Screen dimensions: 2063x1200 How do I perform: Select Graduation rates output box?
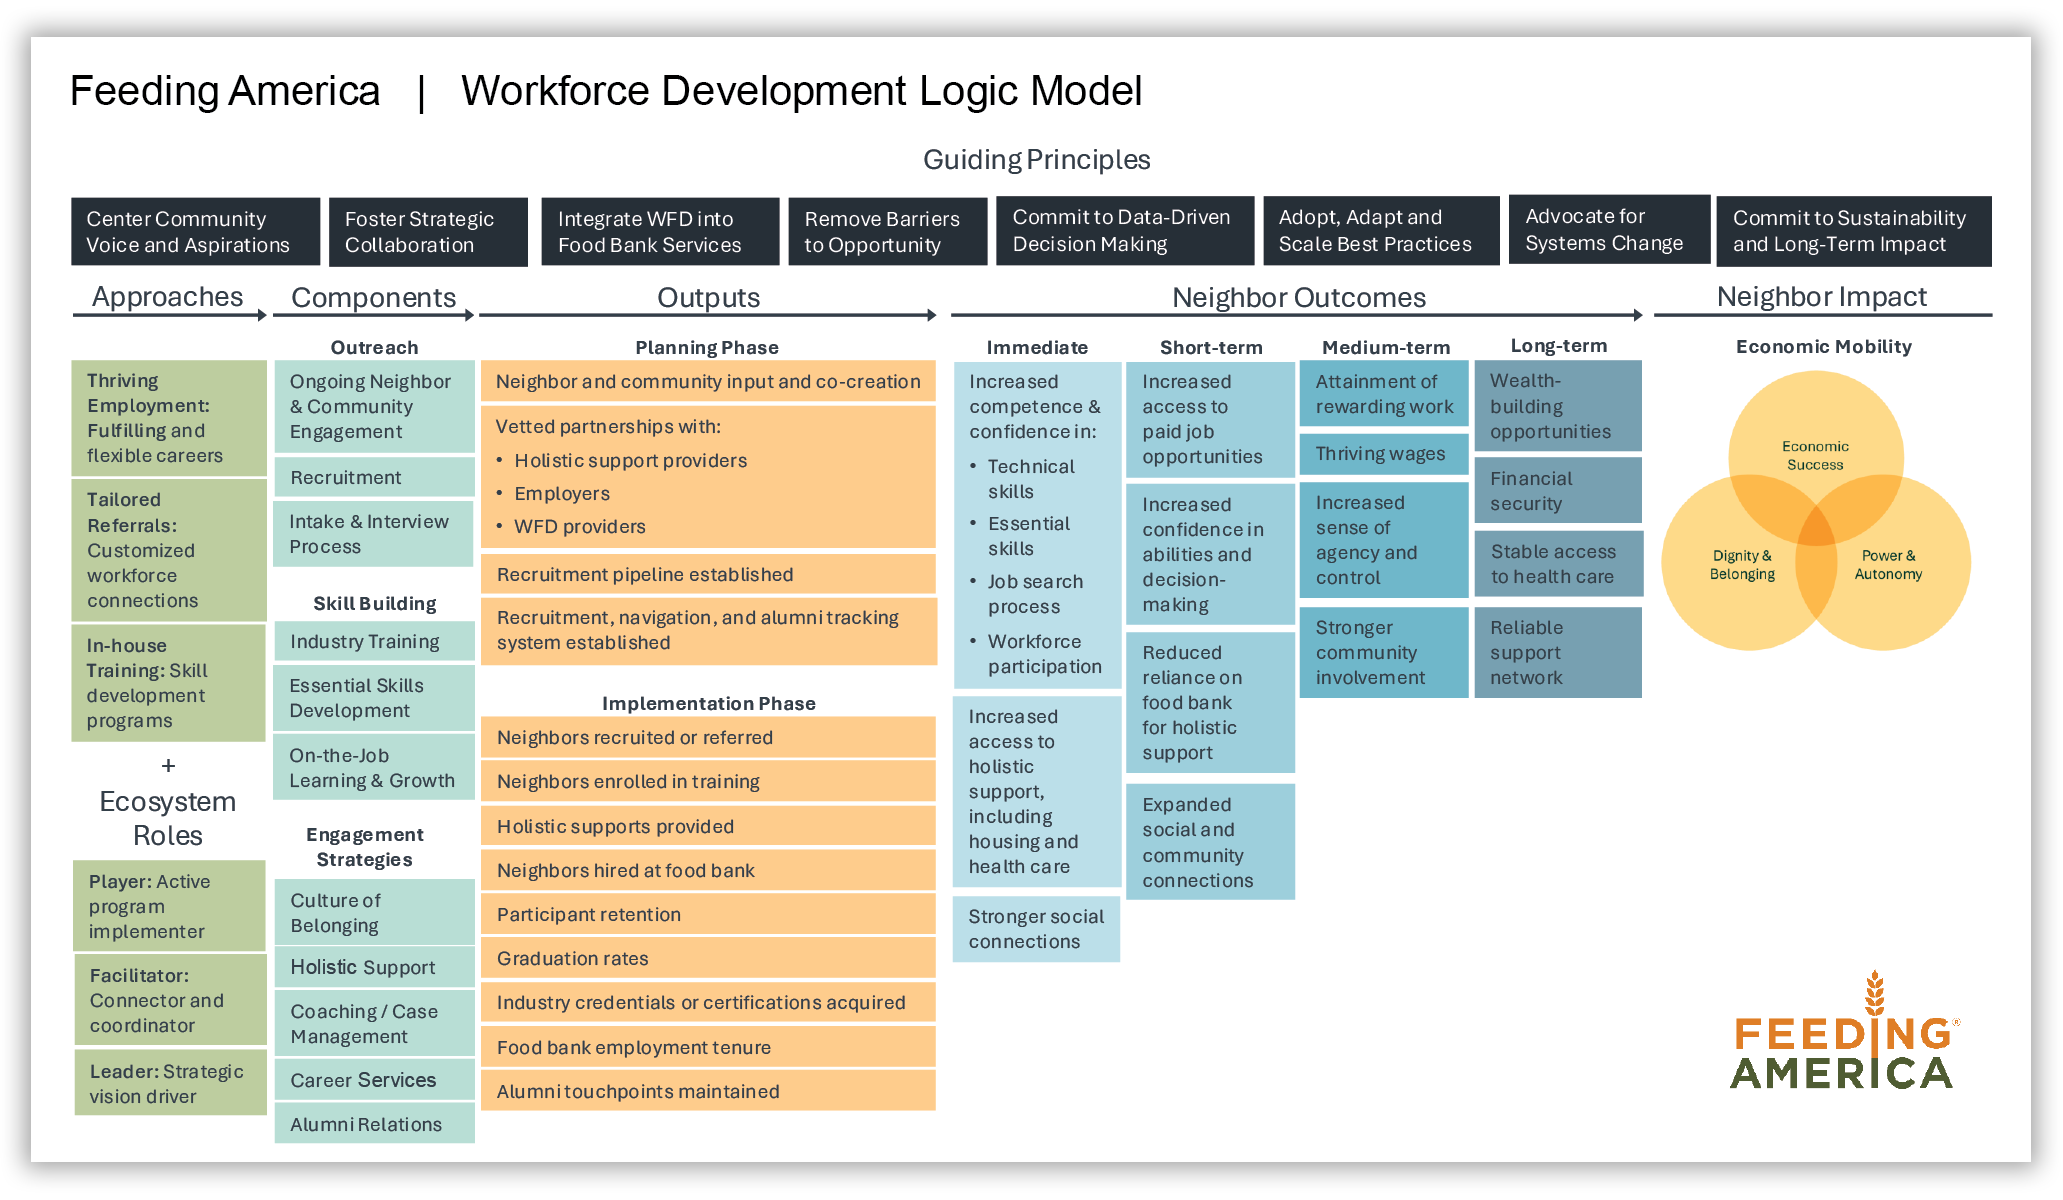tap(708, 959)
